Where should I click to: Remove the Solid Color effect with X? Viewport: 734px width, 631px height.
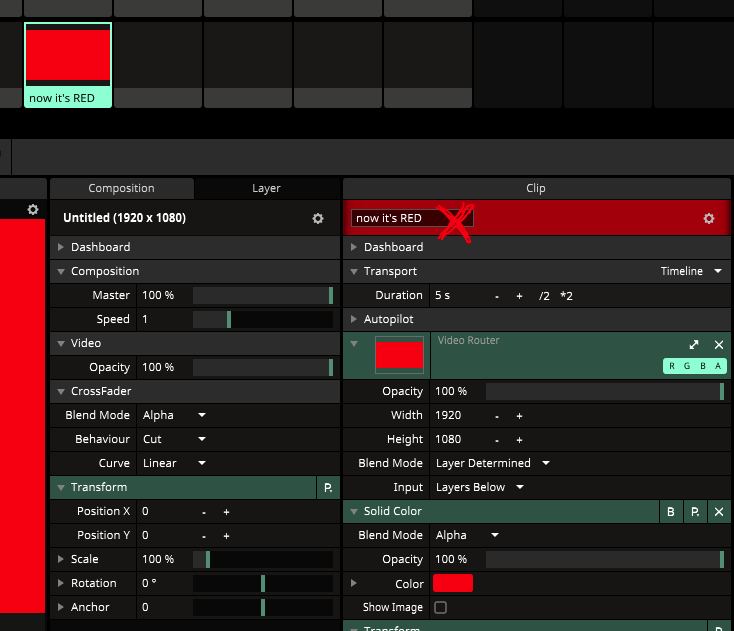718,511
